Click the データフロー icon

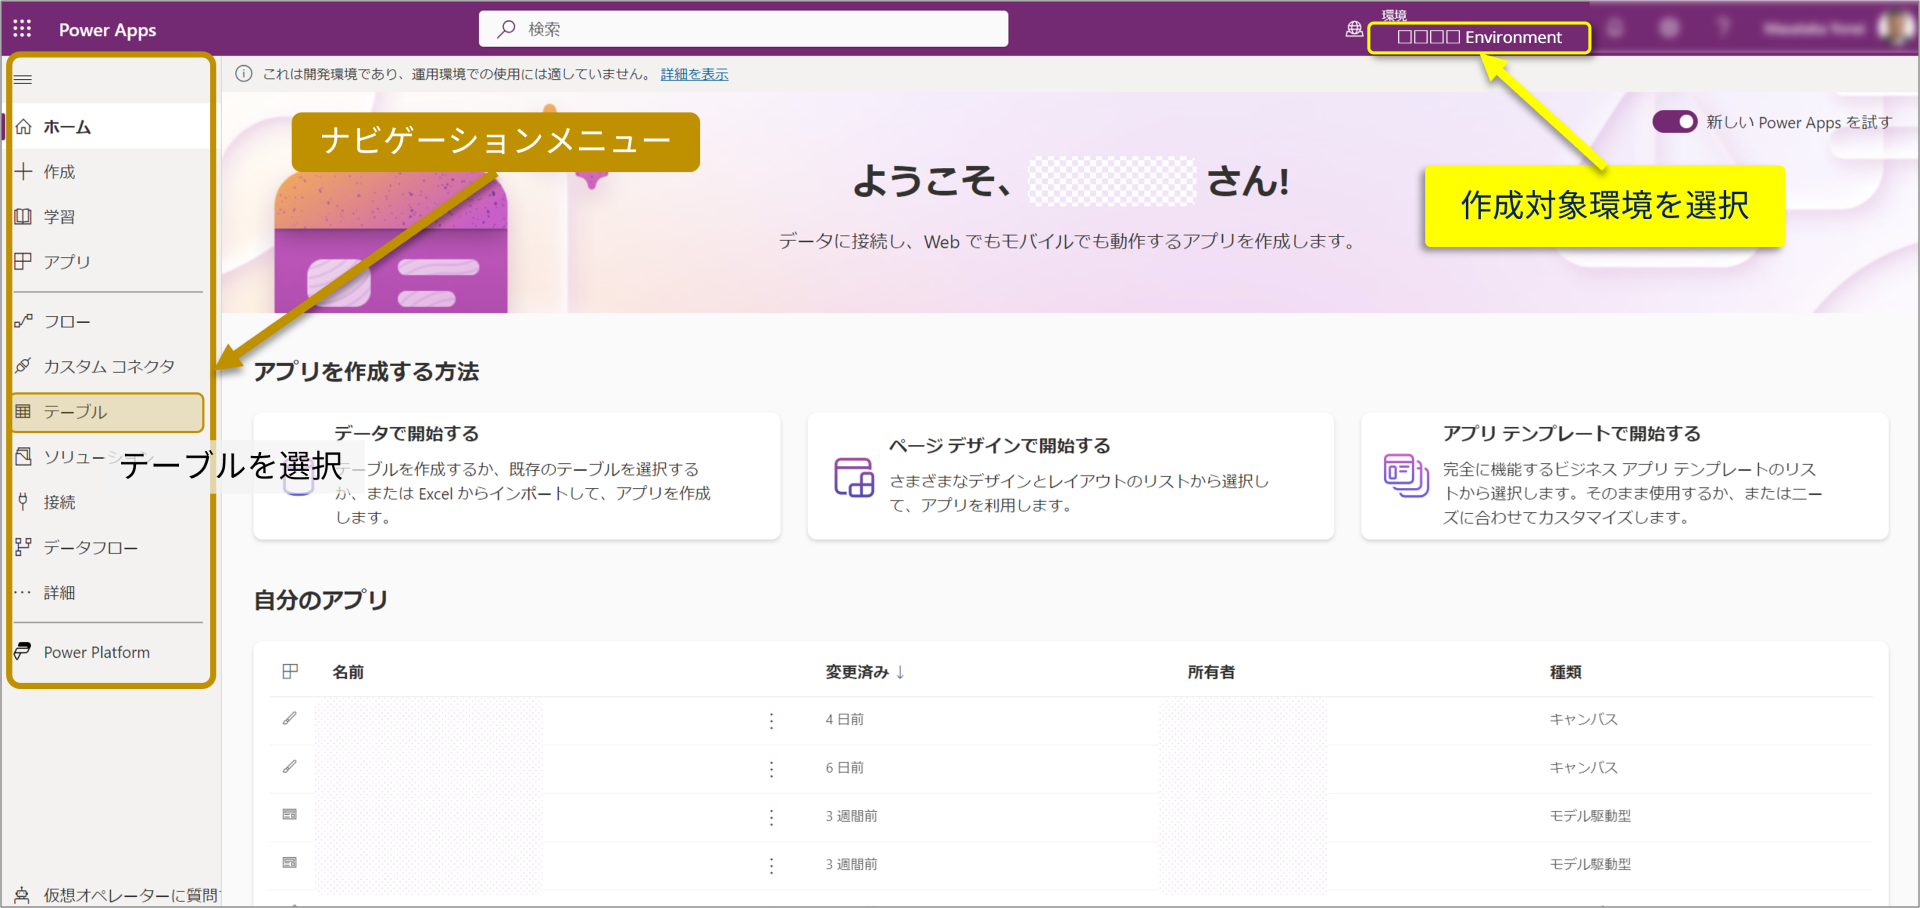[x=24, y=547]
